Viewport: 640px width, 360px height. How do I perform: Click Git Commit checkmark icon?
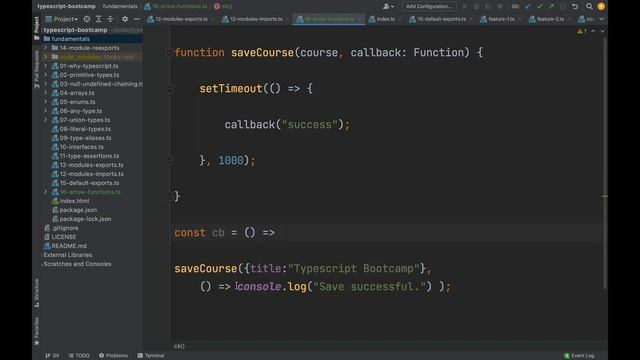tap(540, 7)
